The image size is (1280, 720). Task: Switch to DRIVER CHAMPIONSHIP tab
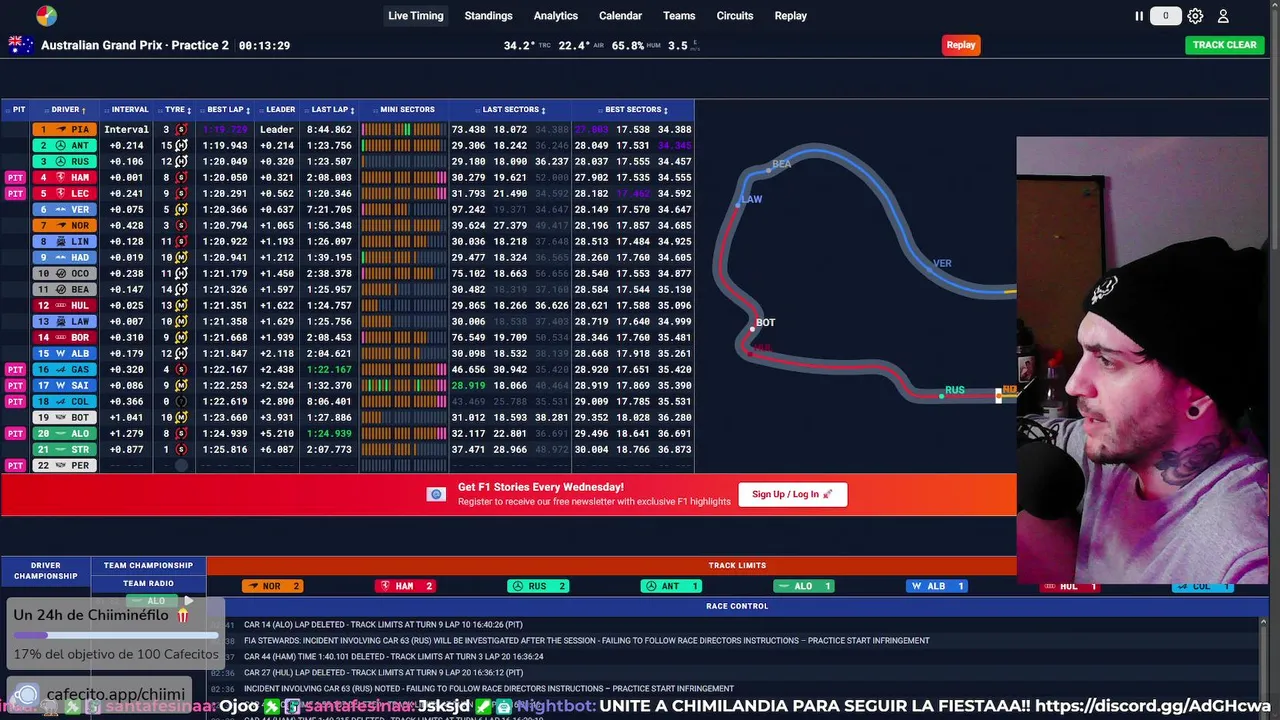(x=46, y=571)
